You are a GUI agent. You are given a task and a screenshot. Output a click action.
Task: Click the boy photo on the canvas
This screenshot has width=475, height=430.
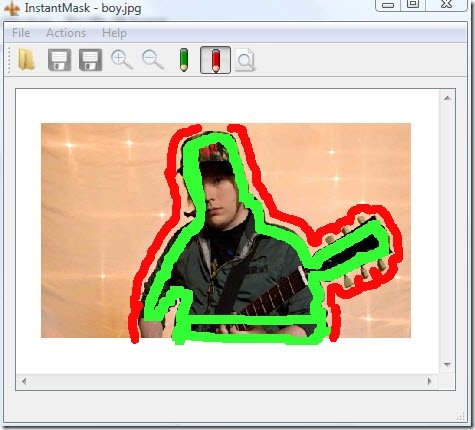pos(226,230)
